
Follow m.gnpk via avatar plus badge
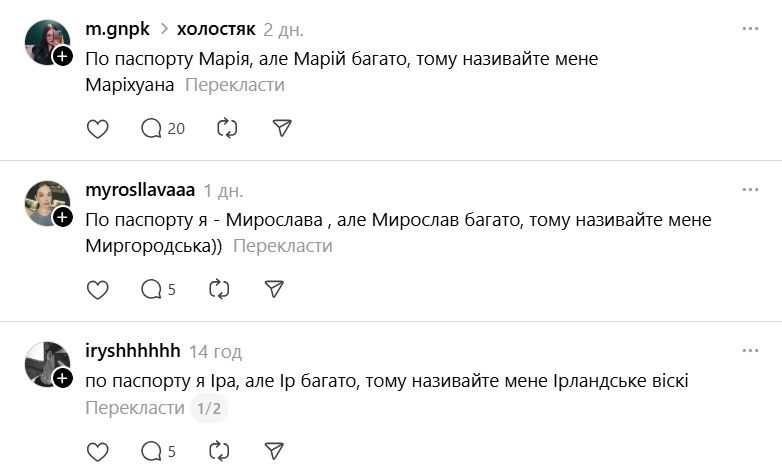coord(63,57)
